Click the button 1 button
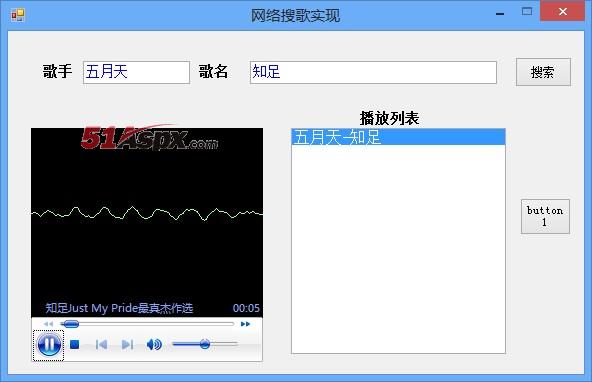592x382 pixels. point(545,216)
